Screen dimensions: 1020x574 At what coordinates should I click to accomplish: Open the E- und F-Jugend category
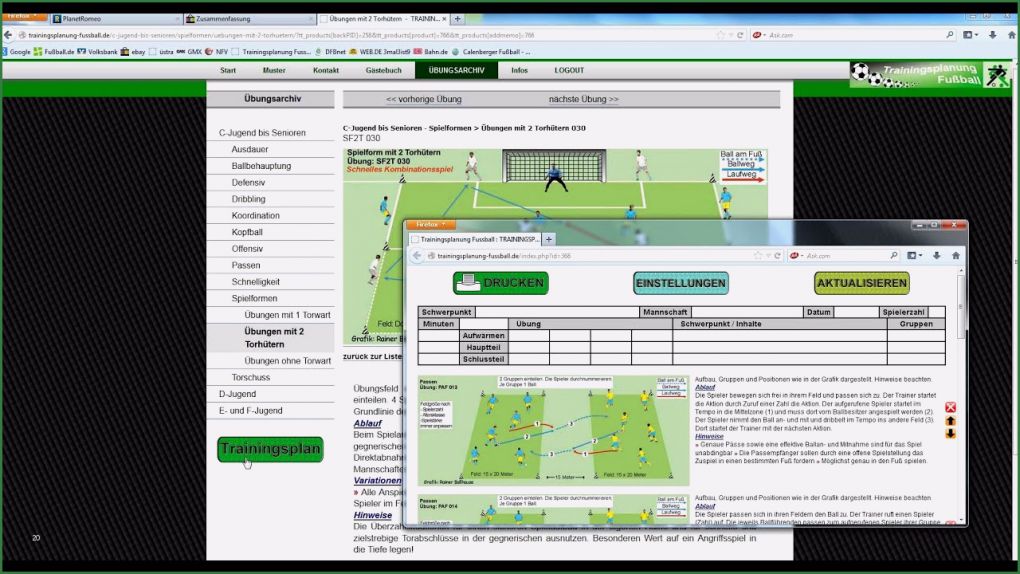tap(250, 411)
